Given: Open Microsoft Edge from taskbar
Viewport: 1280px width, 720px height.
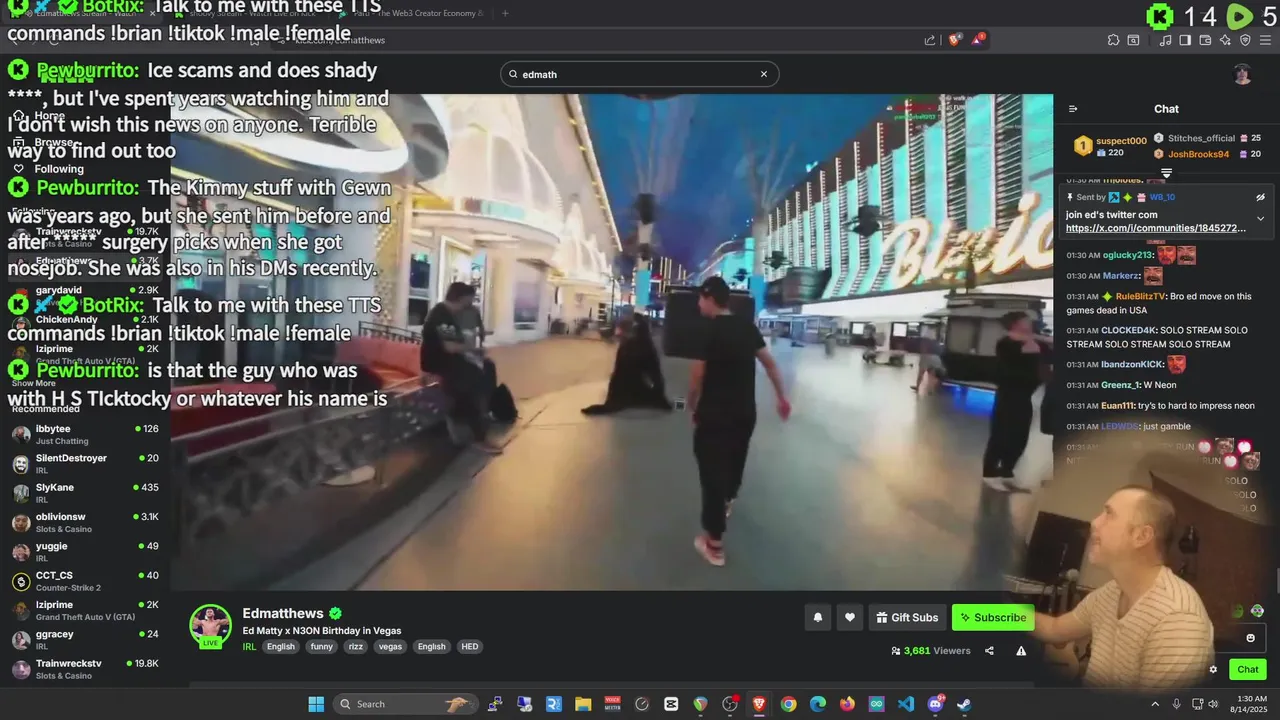Looking at the screenshot, I should [x=818, y=704].
